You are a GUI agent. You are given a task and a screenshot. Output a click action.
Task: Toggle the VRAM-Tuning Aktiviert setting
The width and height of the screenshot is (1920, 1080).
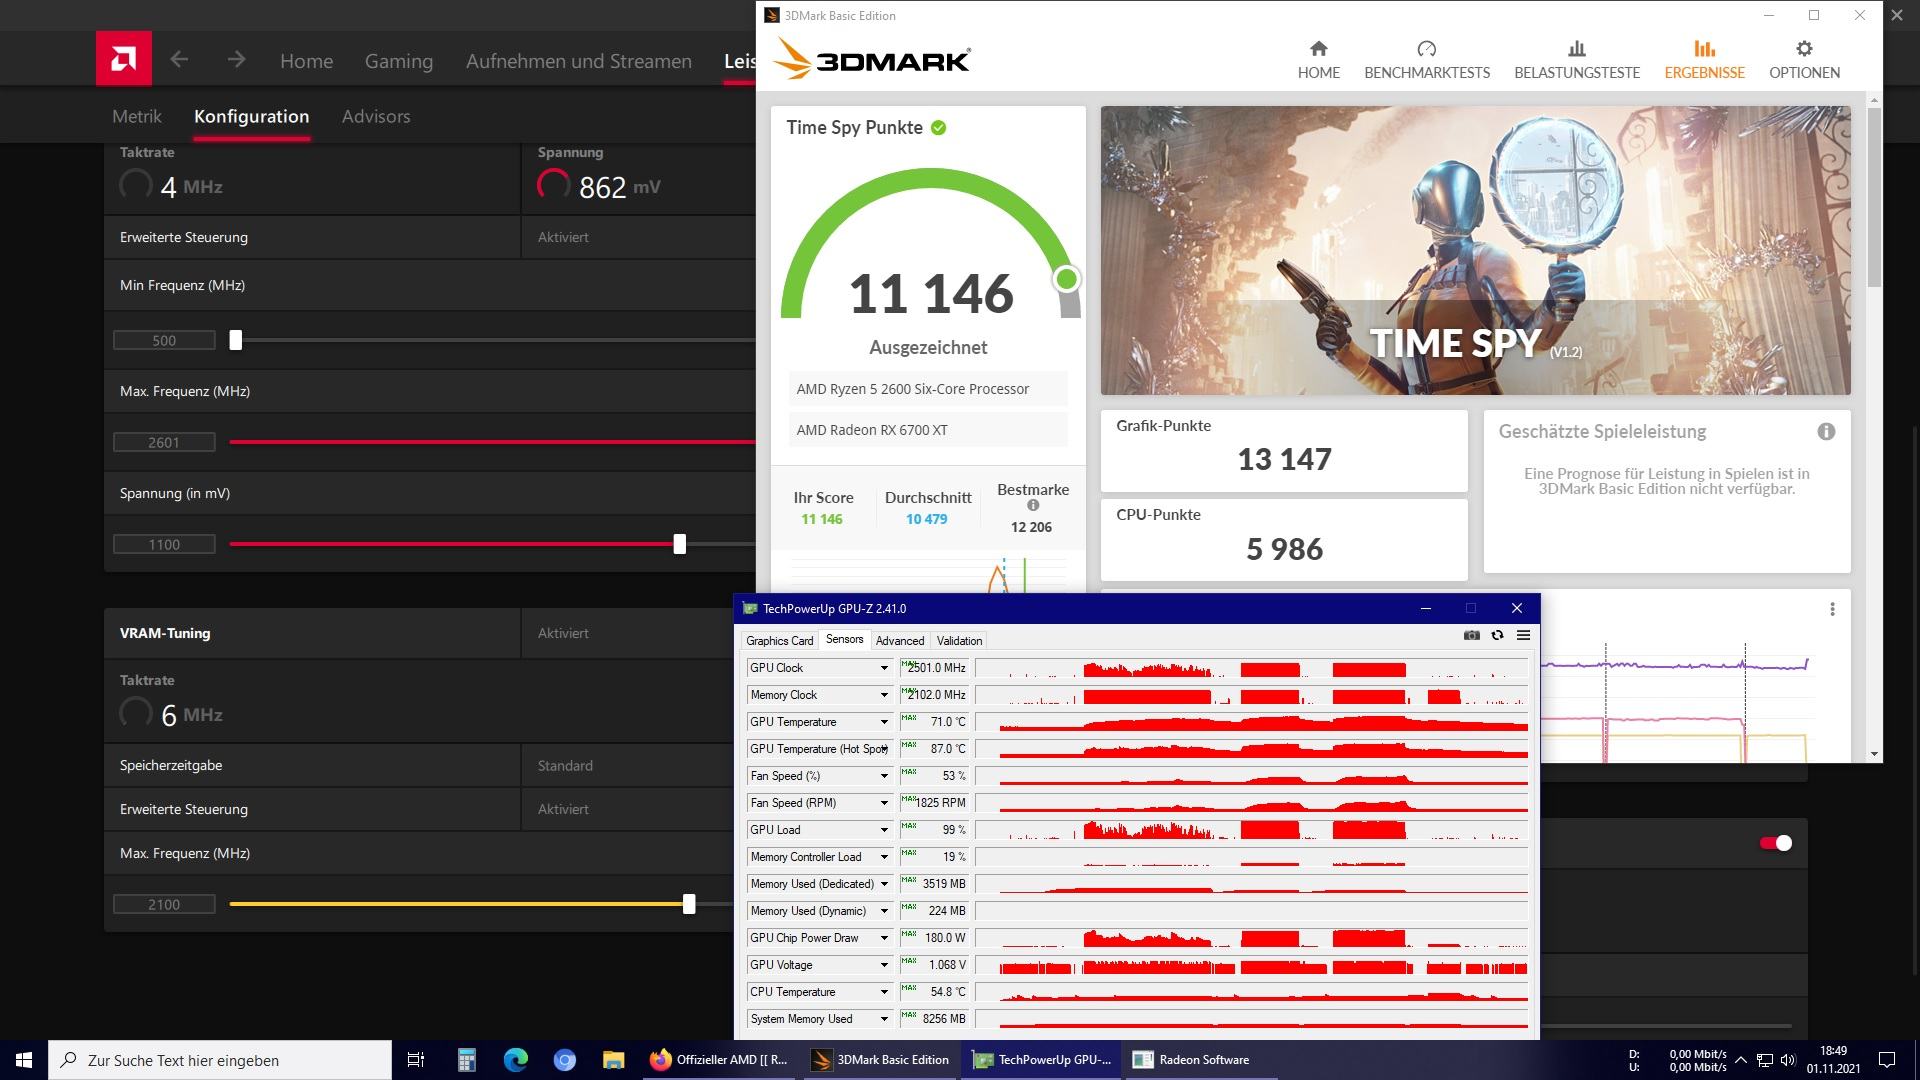point(563,633)
